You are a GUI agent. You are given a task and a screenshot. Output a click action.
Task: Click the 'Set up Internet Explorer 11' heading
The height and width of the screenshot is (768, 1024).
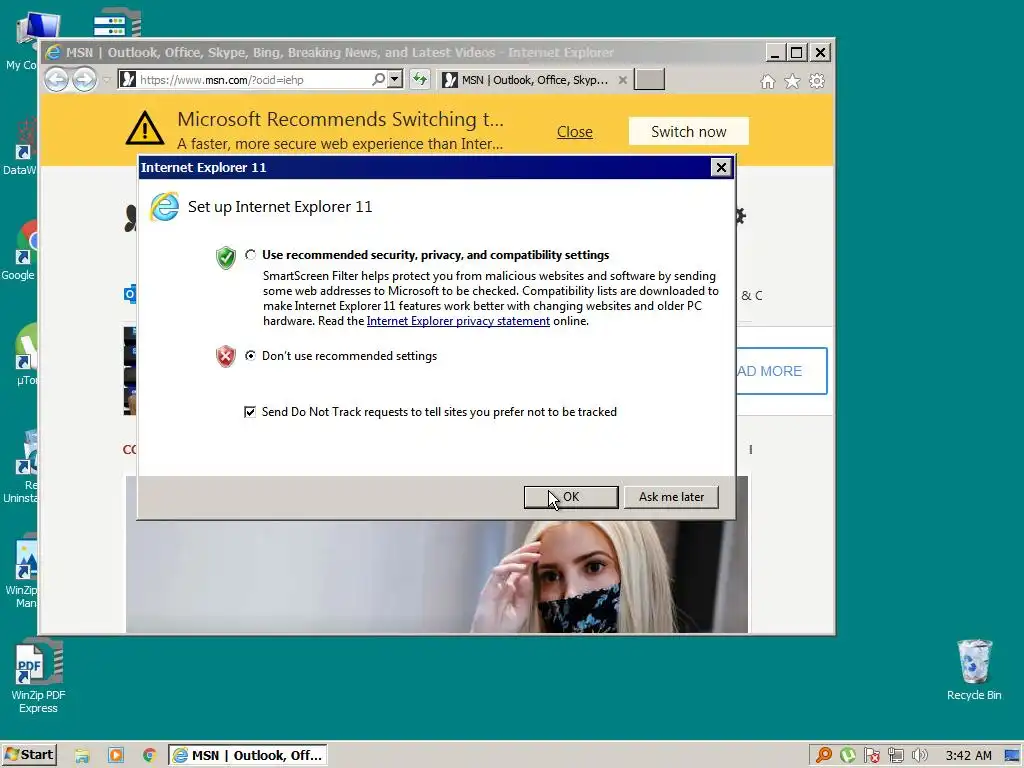tap(280, 207)
